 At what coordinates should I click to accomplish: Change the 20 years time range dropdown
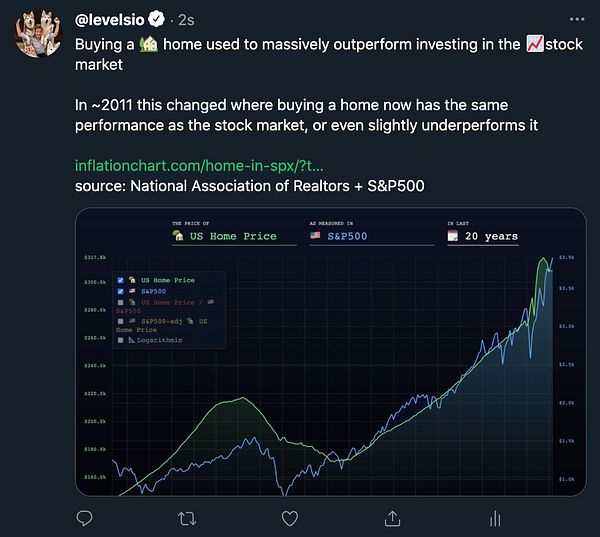click(483, 236)
